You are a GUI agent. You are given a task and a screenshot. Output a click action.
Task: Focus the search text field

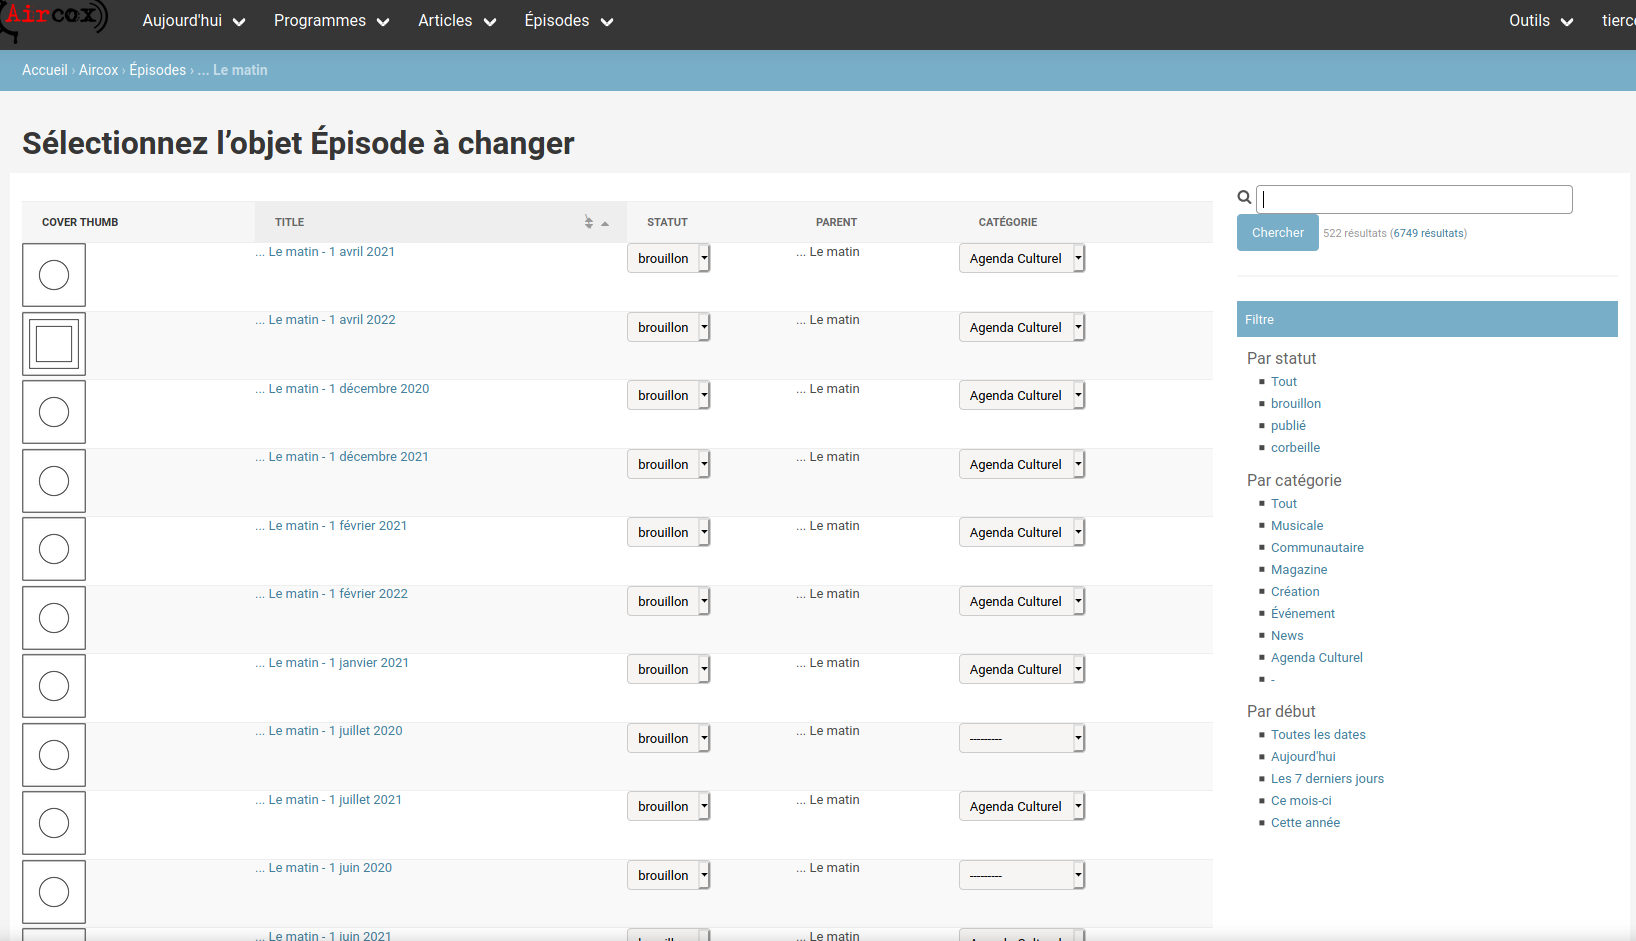(1414, 199)
